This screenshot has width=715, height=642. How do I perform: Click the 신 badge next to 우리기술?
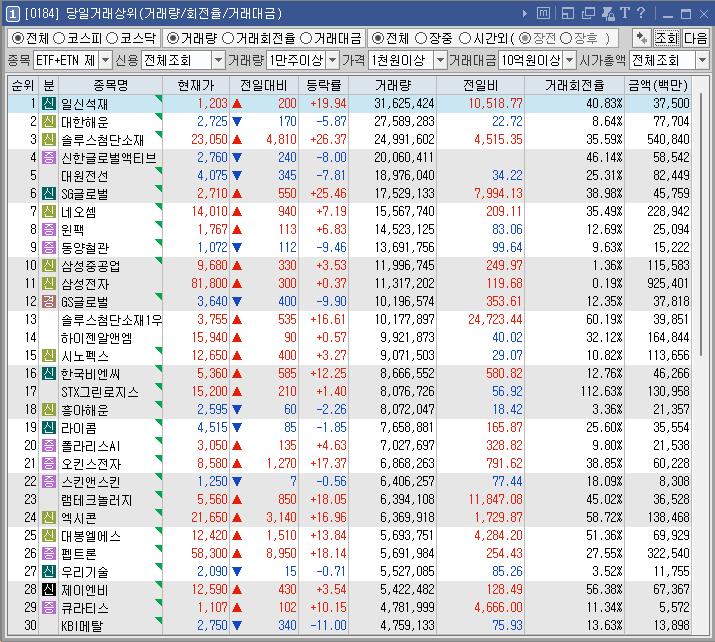(x=49, y=571)
